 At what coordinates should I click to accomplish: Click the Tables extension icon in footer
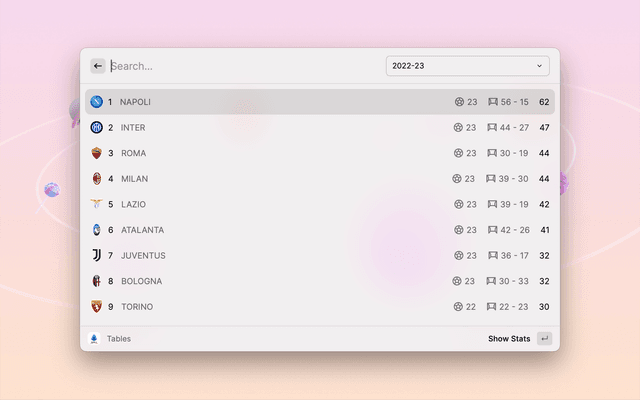[94, 339]
